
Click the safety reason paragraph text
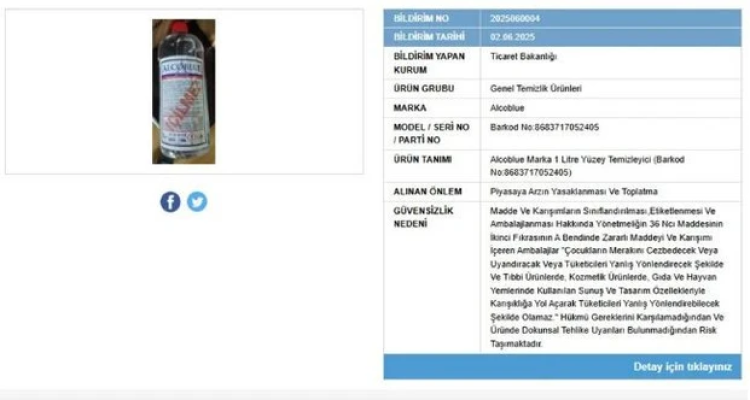point(607,278)
